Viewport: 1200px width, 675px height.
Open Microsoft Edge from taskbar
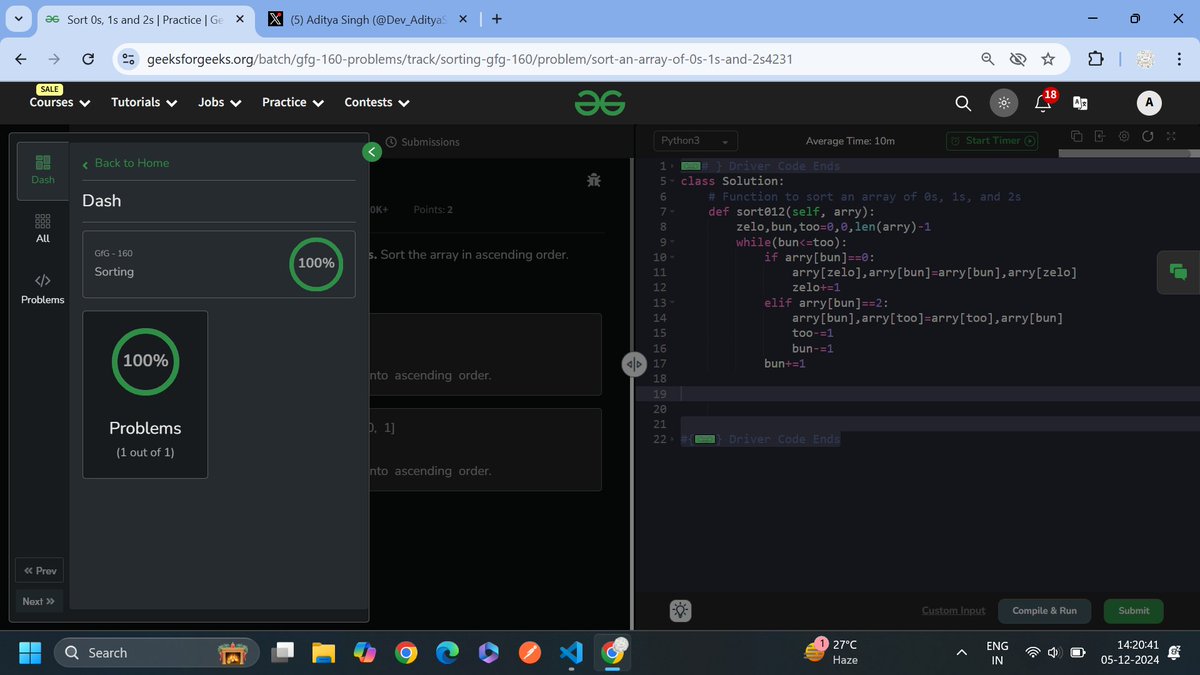coord(446,653)
